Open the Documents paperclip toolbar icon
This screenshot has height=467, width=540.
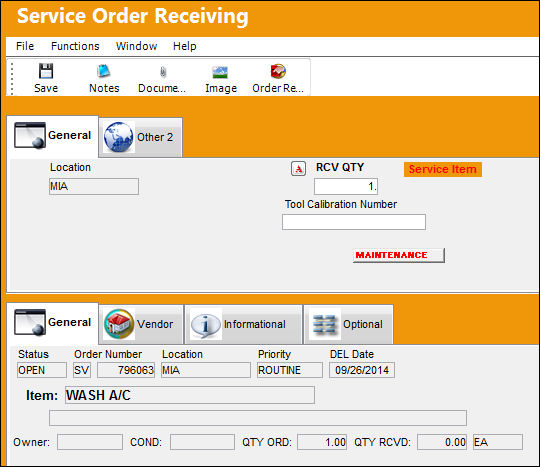pyautogui.click(x=163, y=72)
